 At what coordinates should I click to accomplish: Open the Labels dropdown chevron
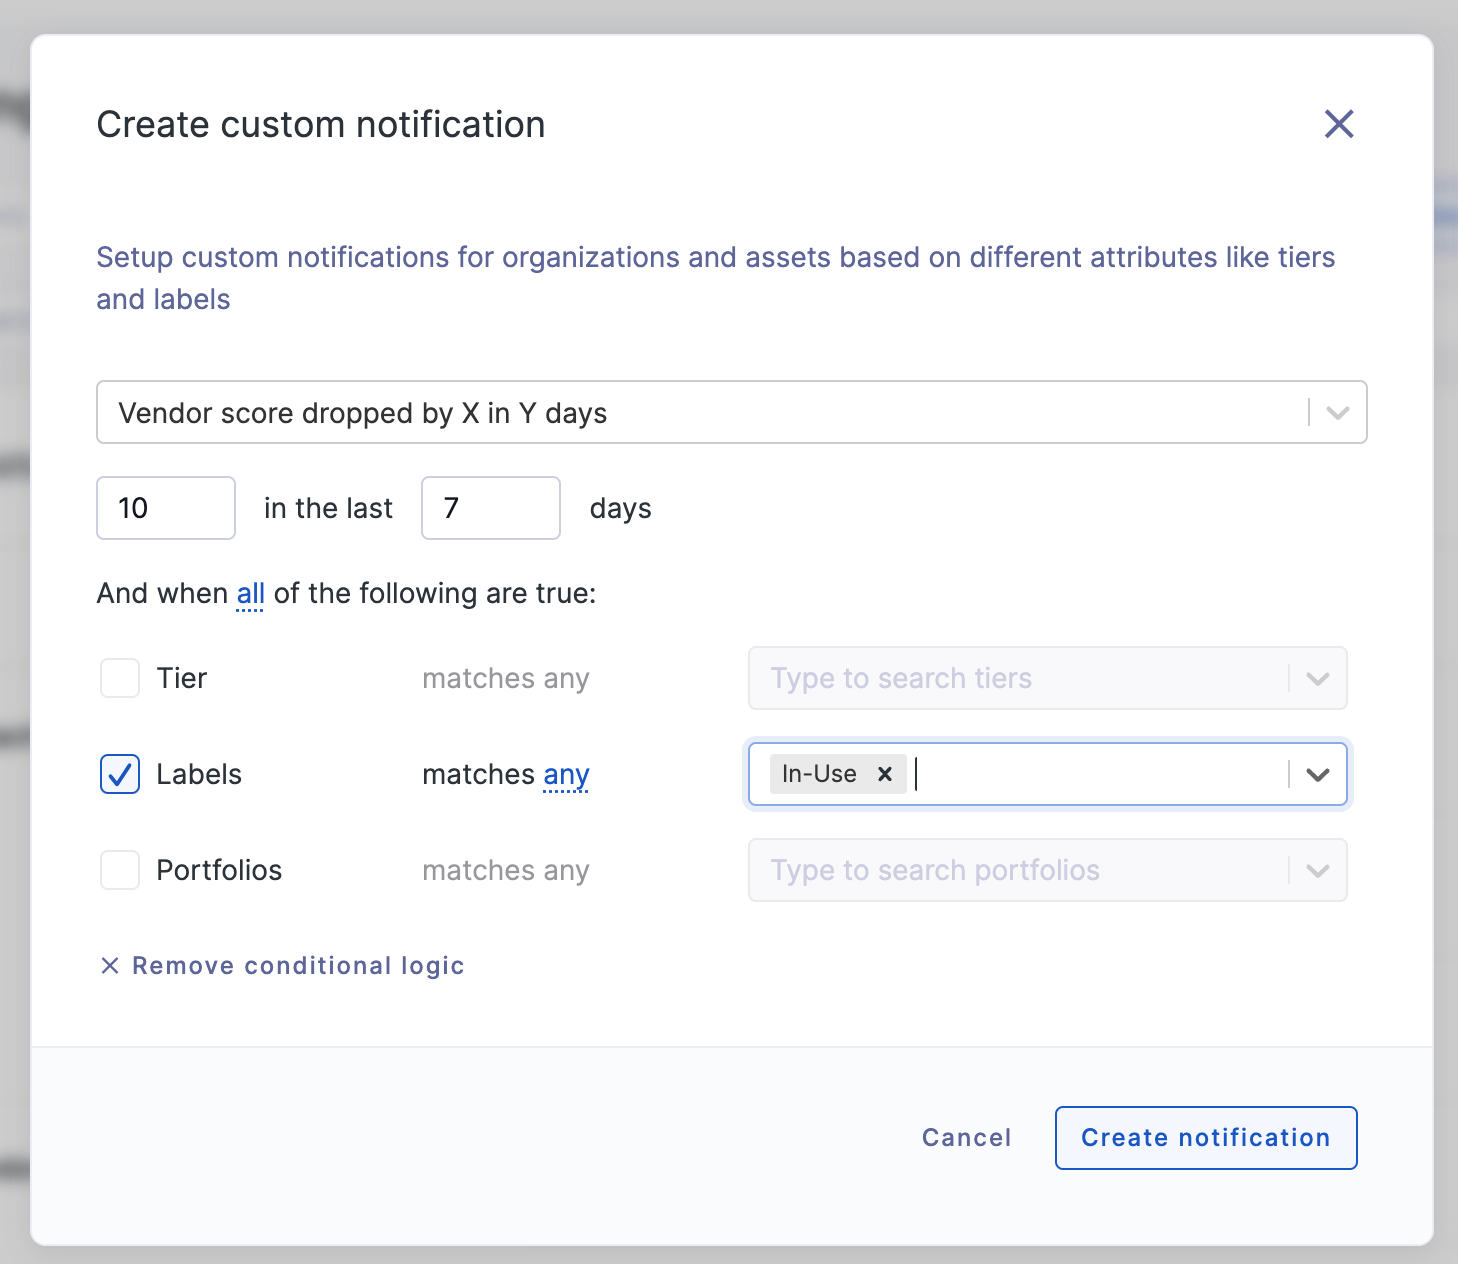tap(1318, 774)
